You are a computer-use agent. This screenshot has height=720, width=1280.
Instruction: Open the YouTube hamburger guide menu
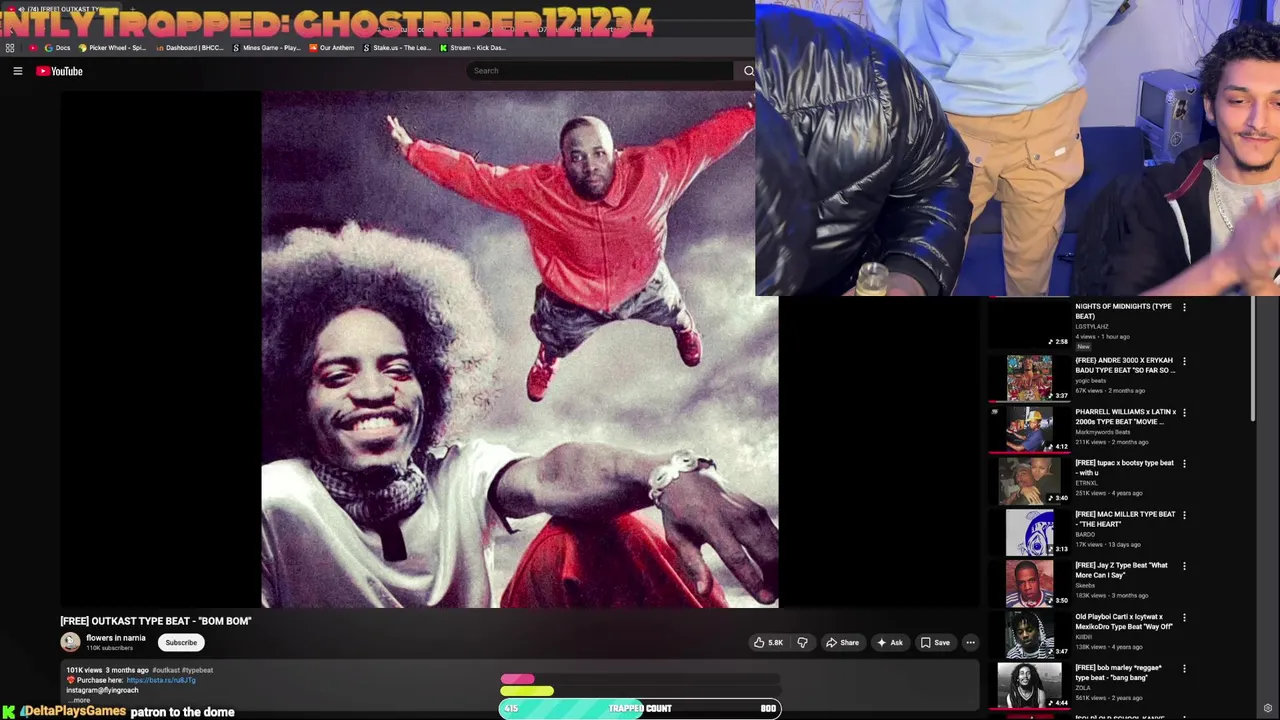point(17,71)
